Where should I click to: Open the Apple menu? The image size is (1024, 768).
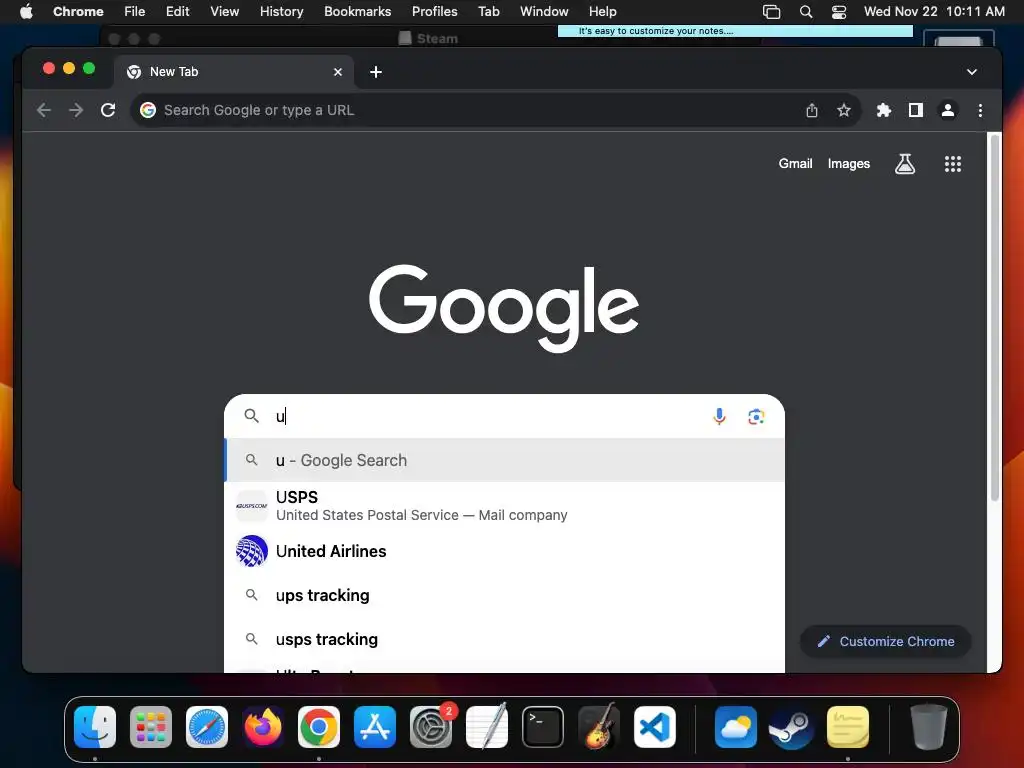(x=26, y=11)
